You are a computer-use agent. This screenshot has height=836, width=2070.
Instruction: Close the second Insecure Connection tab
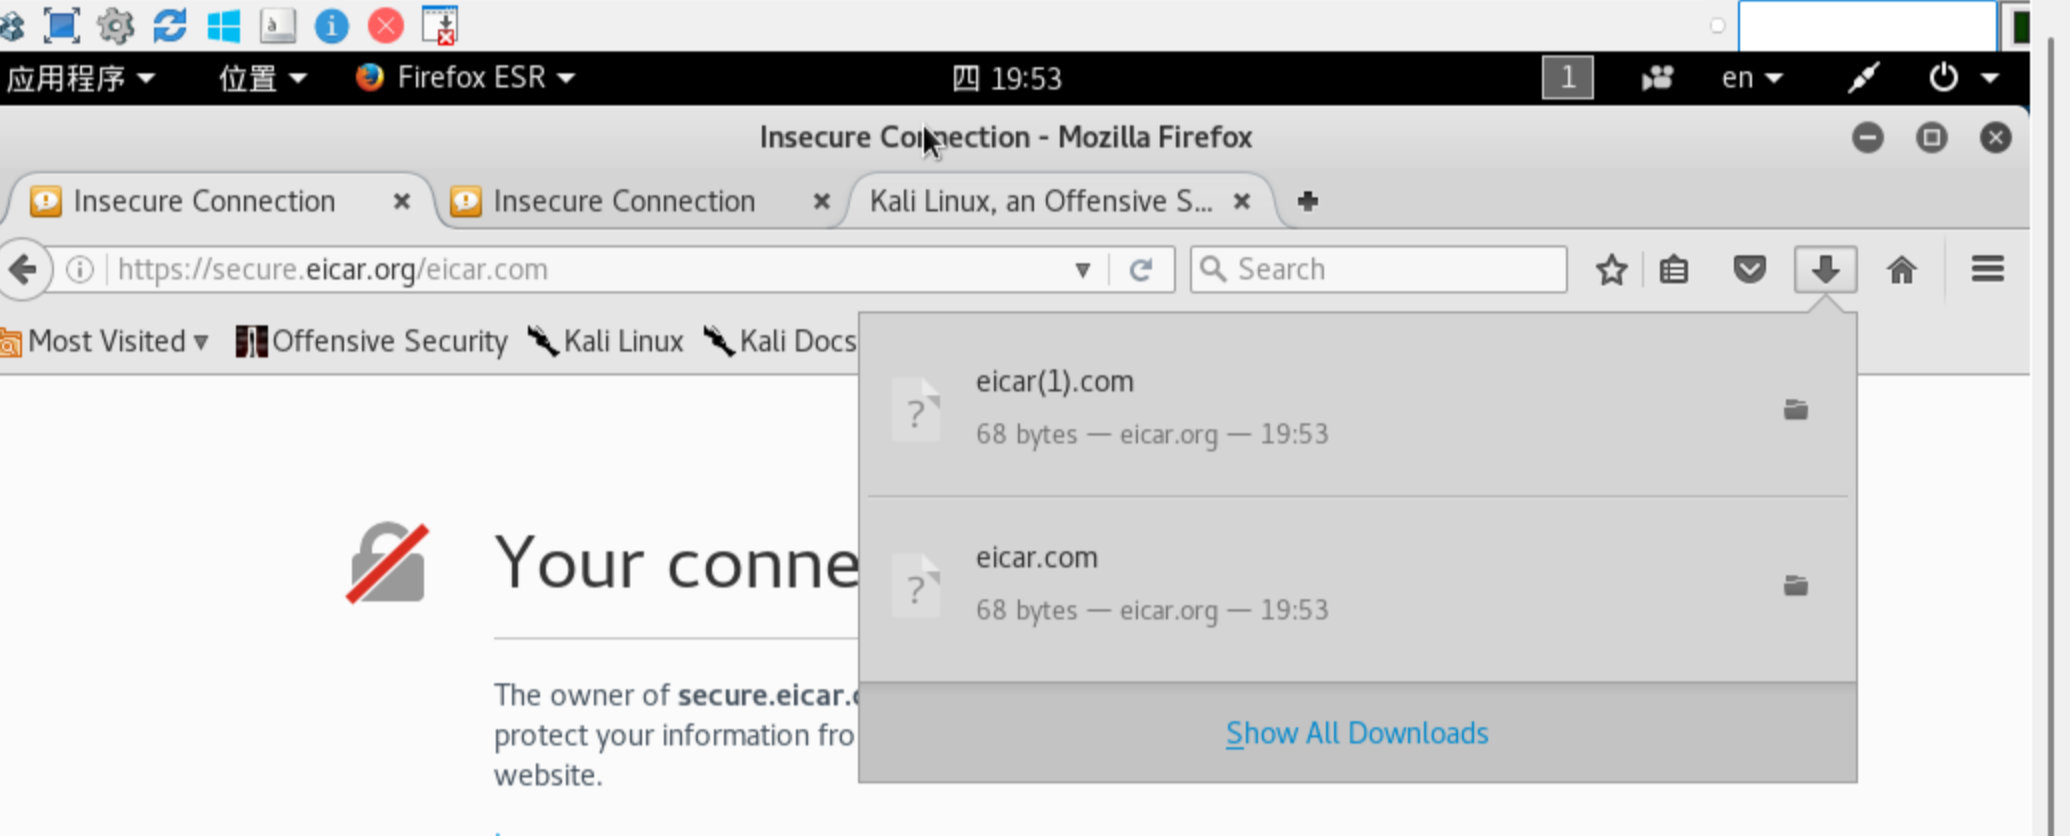[x=822, y=201]
